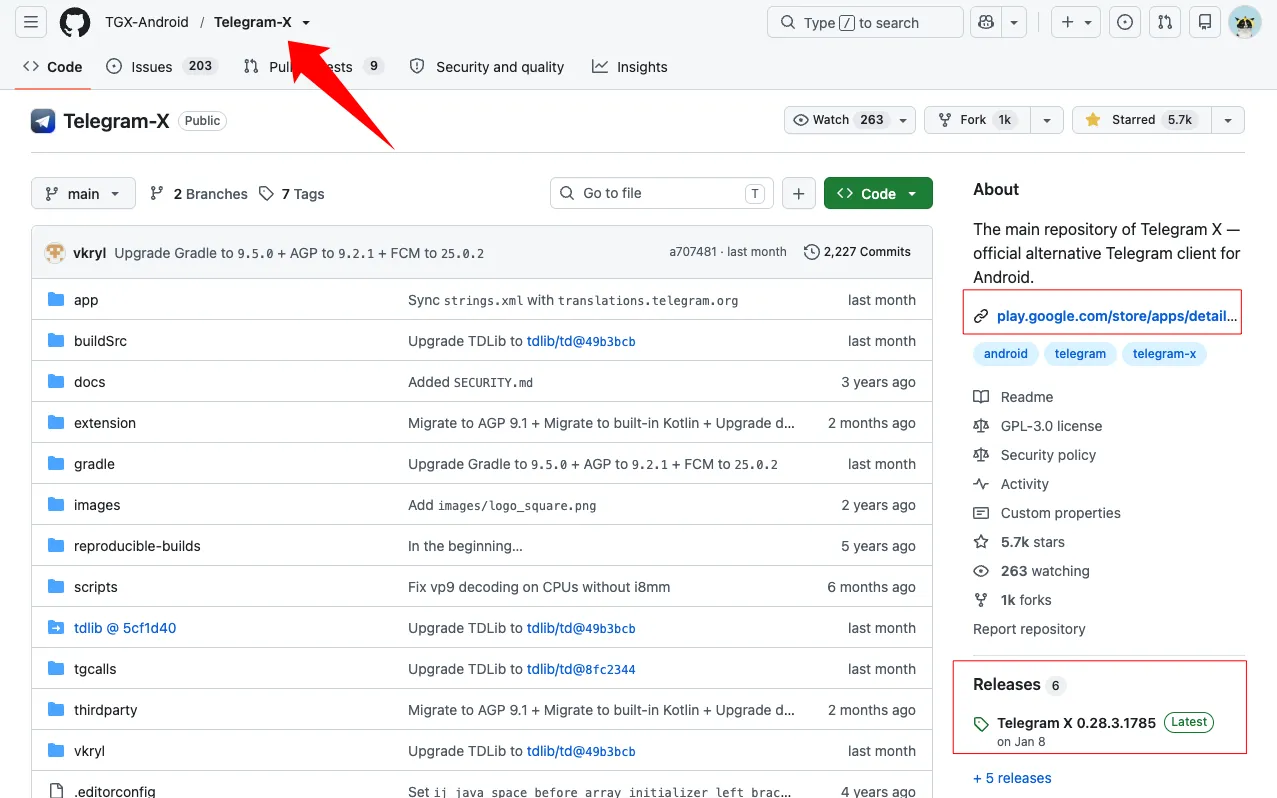
Task: Toggle the Starred button
Action: tap(1141, 120)
